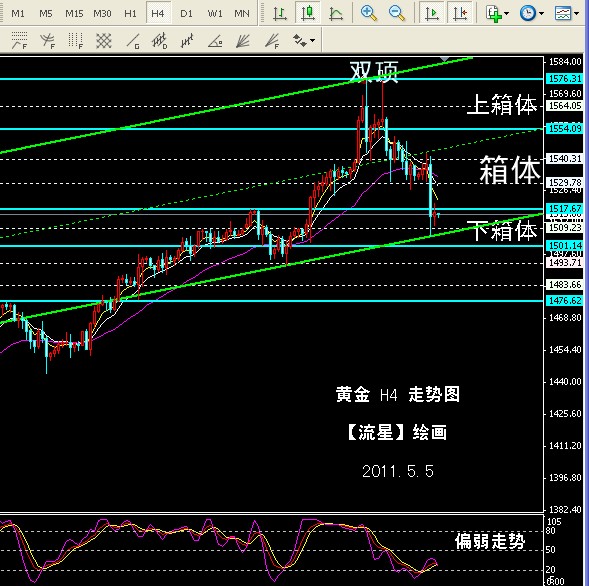Click the chart shift triangle marker
Image resolution: width=589 pixels, height=586 pixels.
[x=444, y=59]
